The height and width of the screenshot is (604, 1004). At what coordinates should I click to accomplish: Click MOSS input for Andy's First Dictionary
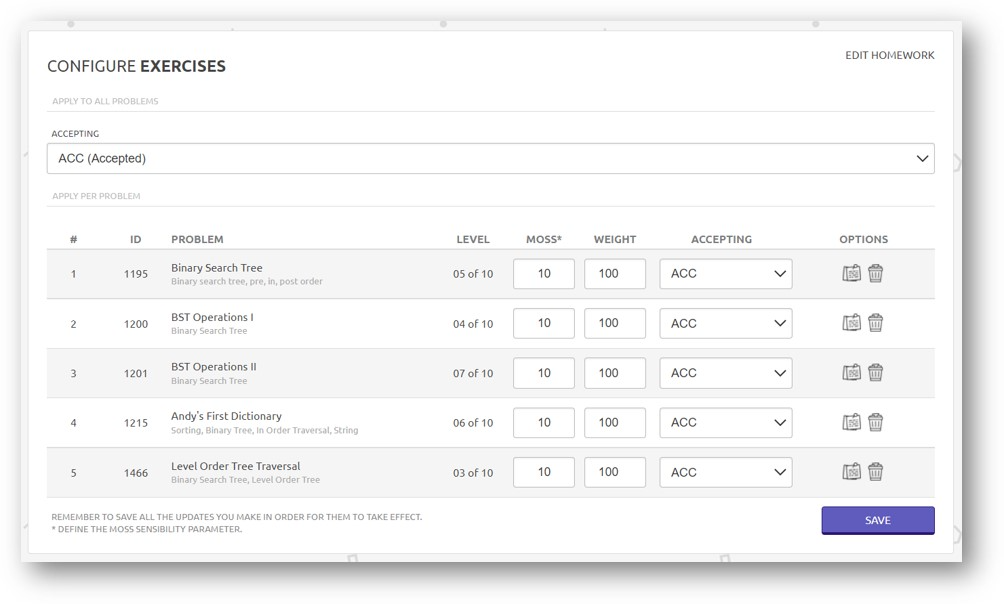tap(543, 423)
